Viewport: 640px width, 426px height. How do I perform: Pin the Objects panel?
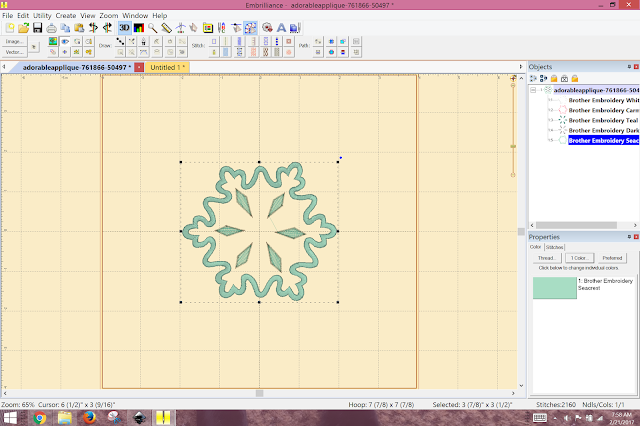629,67
